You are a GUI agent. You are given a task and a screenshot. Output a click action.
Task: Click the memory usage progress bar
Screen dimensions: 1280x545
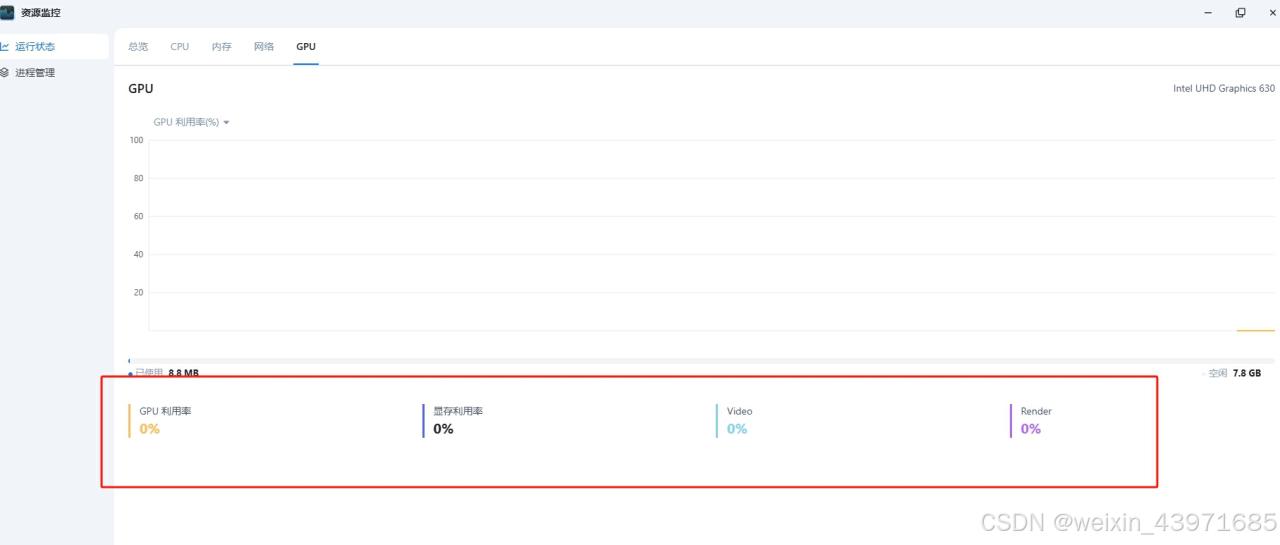pos(700,360)
